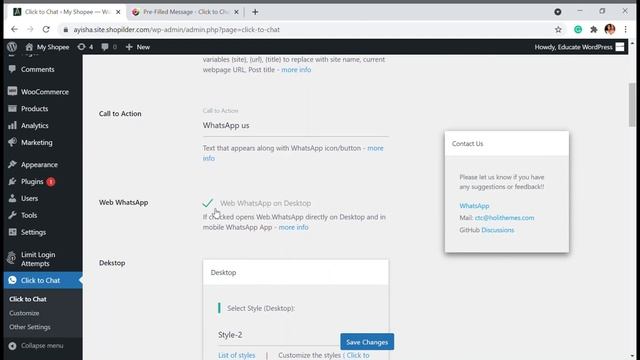Viewport: 640px width, 360px height.
Task: Open more info link under pre-filled variables
Action: pyautogui.click(x=296, y=70)
